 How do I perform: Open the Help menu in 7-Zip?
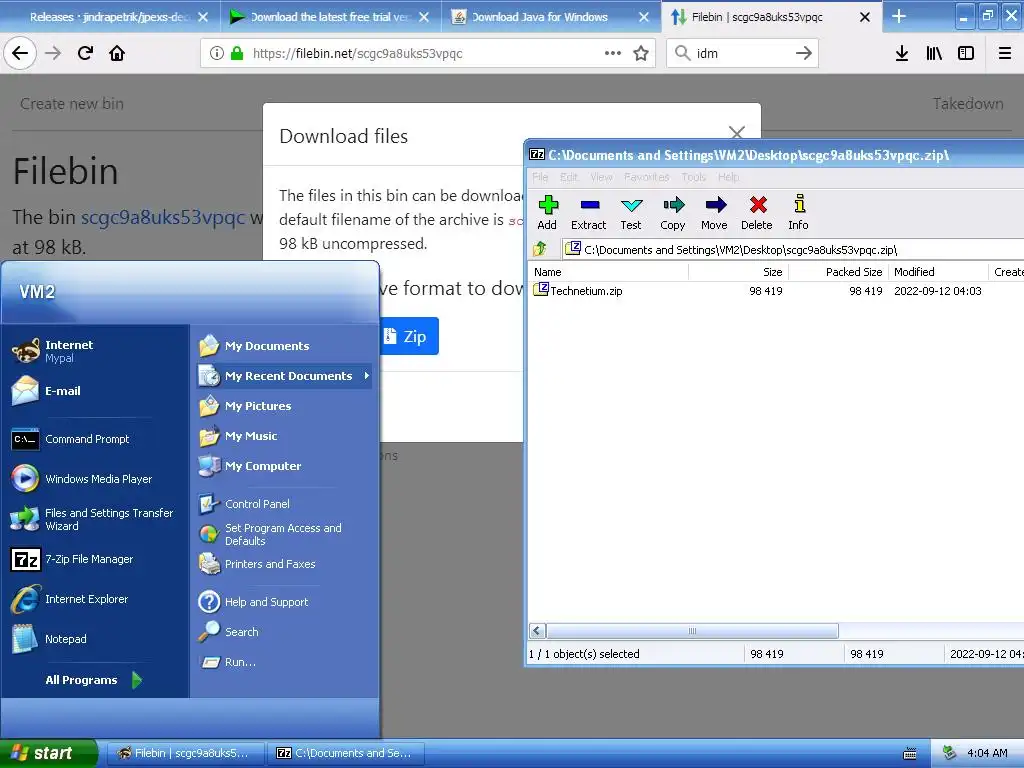[x=728, y=177]
